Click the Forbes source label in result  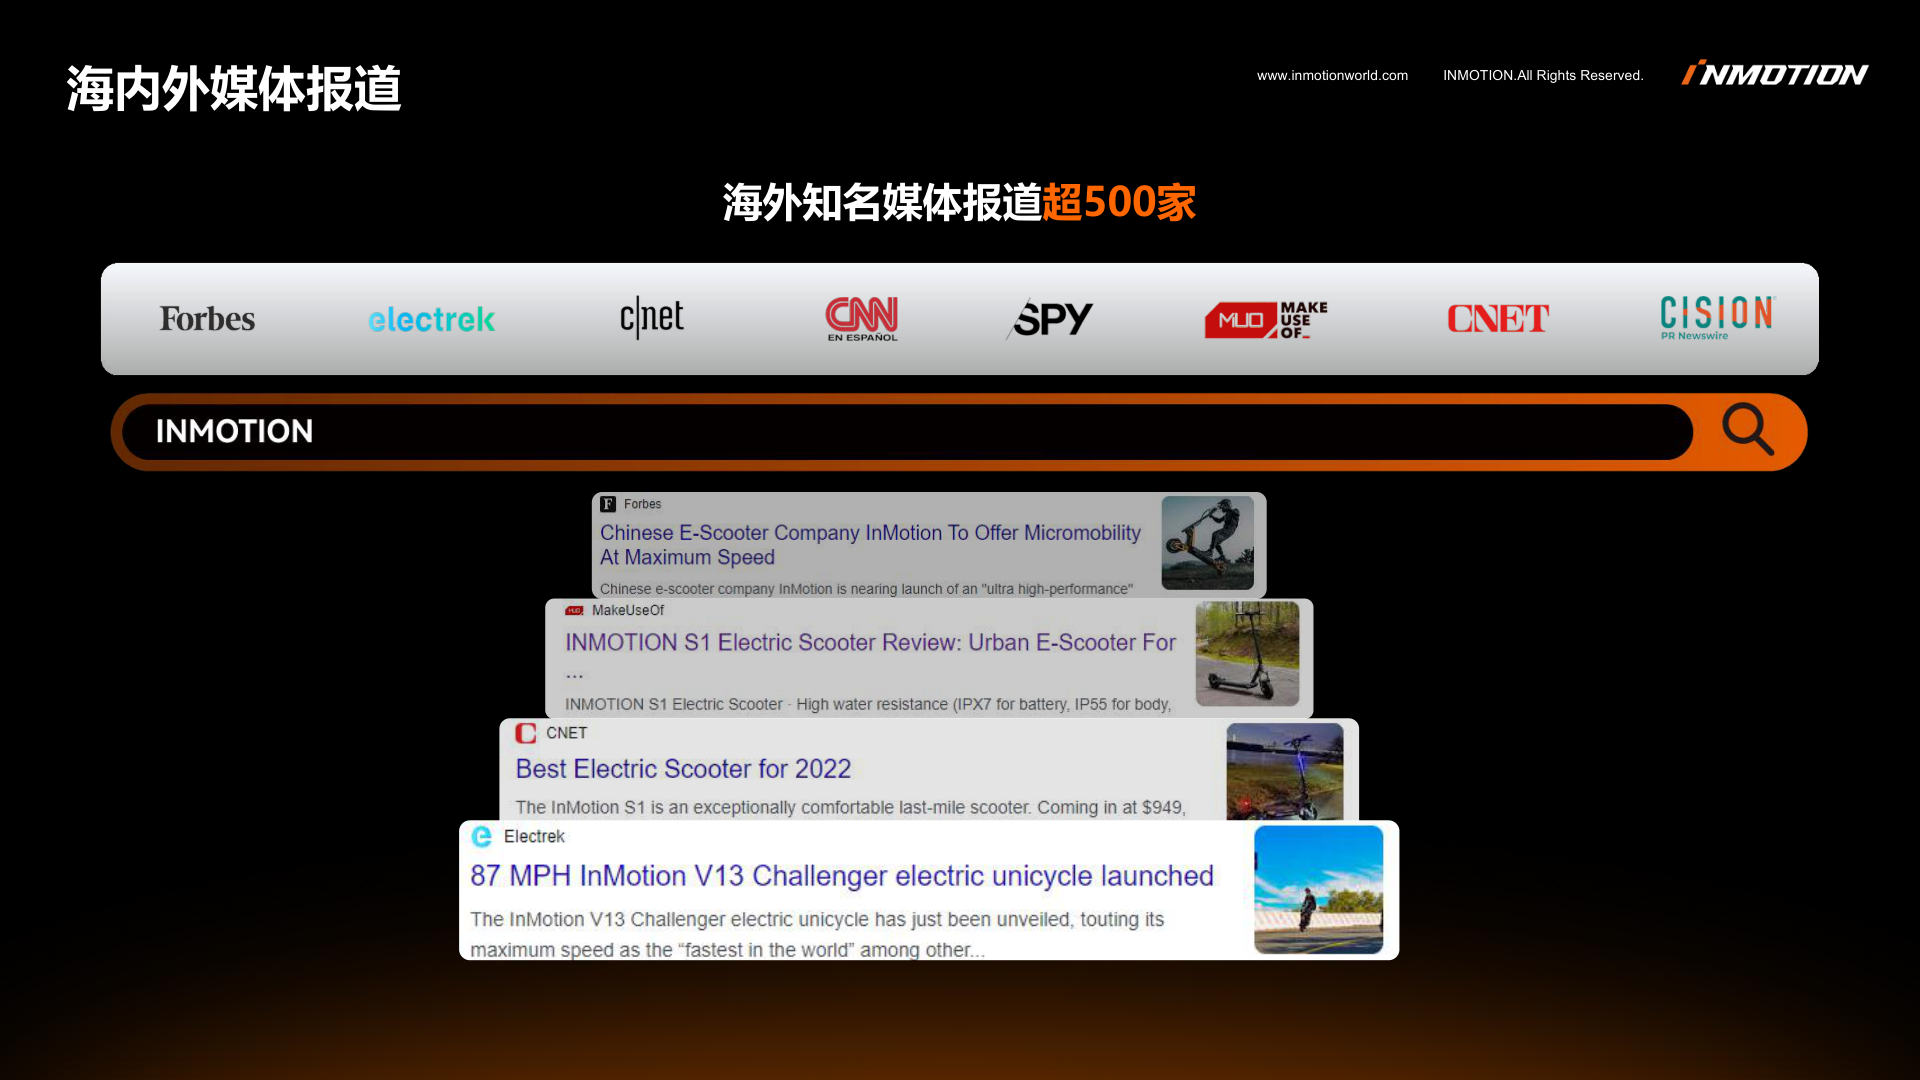click(x=642, y=504)
